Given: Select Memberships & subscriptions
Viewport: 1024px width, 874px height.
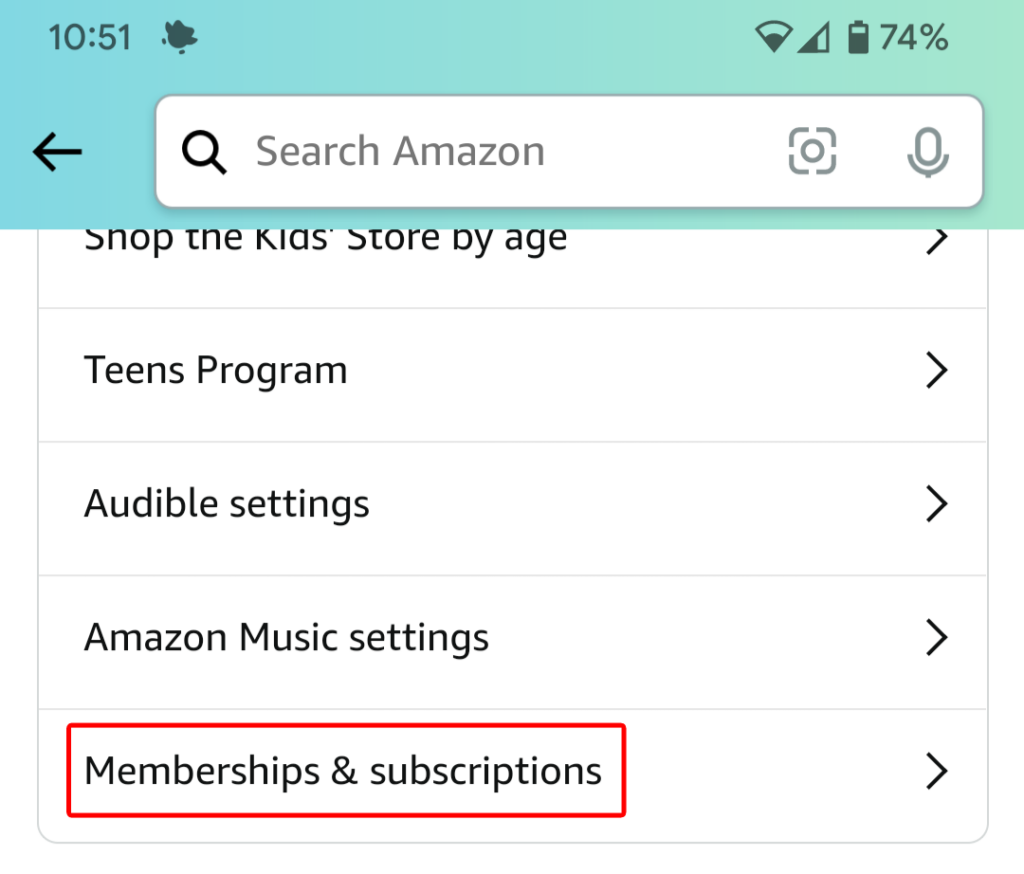Looking at the screenshot, I should click(x=343, y=771).
